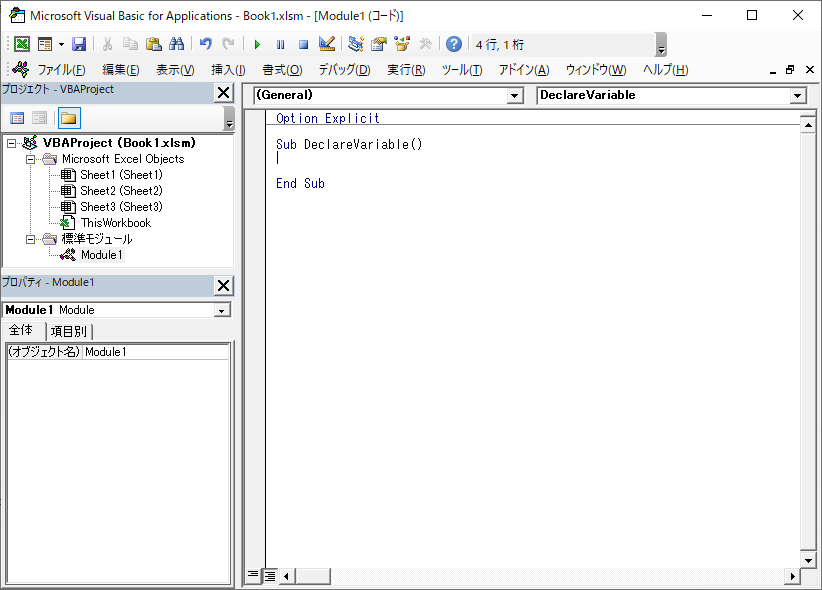Click the horizontal scrollbar right arrow

793,576
